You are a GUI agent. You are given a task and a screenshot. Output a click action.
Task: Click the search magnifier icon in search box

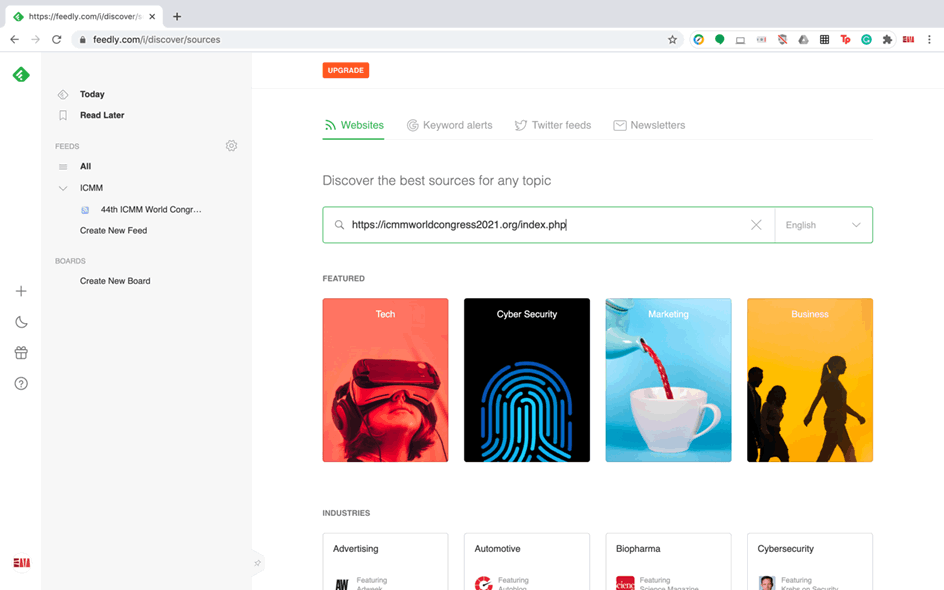point(340,225)
